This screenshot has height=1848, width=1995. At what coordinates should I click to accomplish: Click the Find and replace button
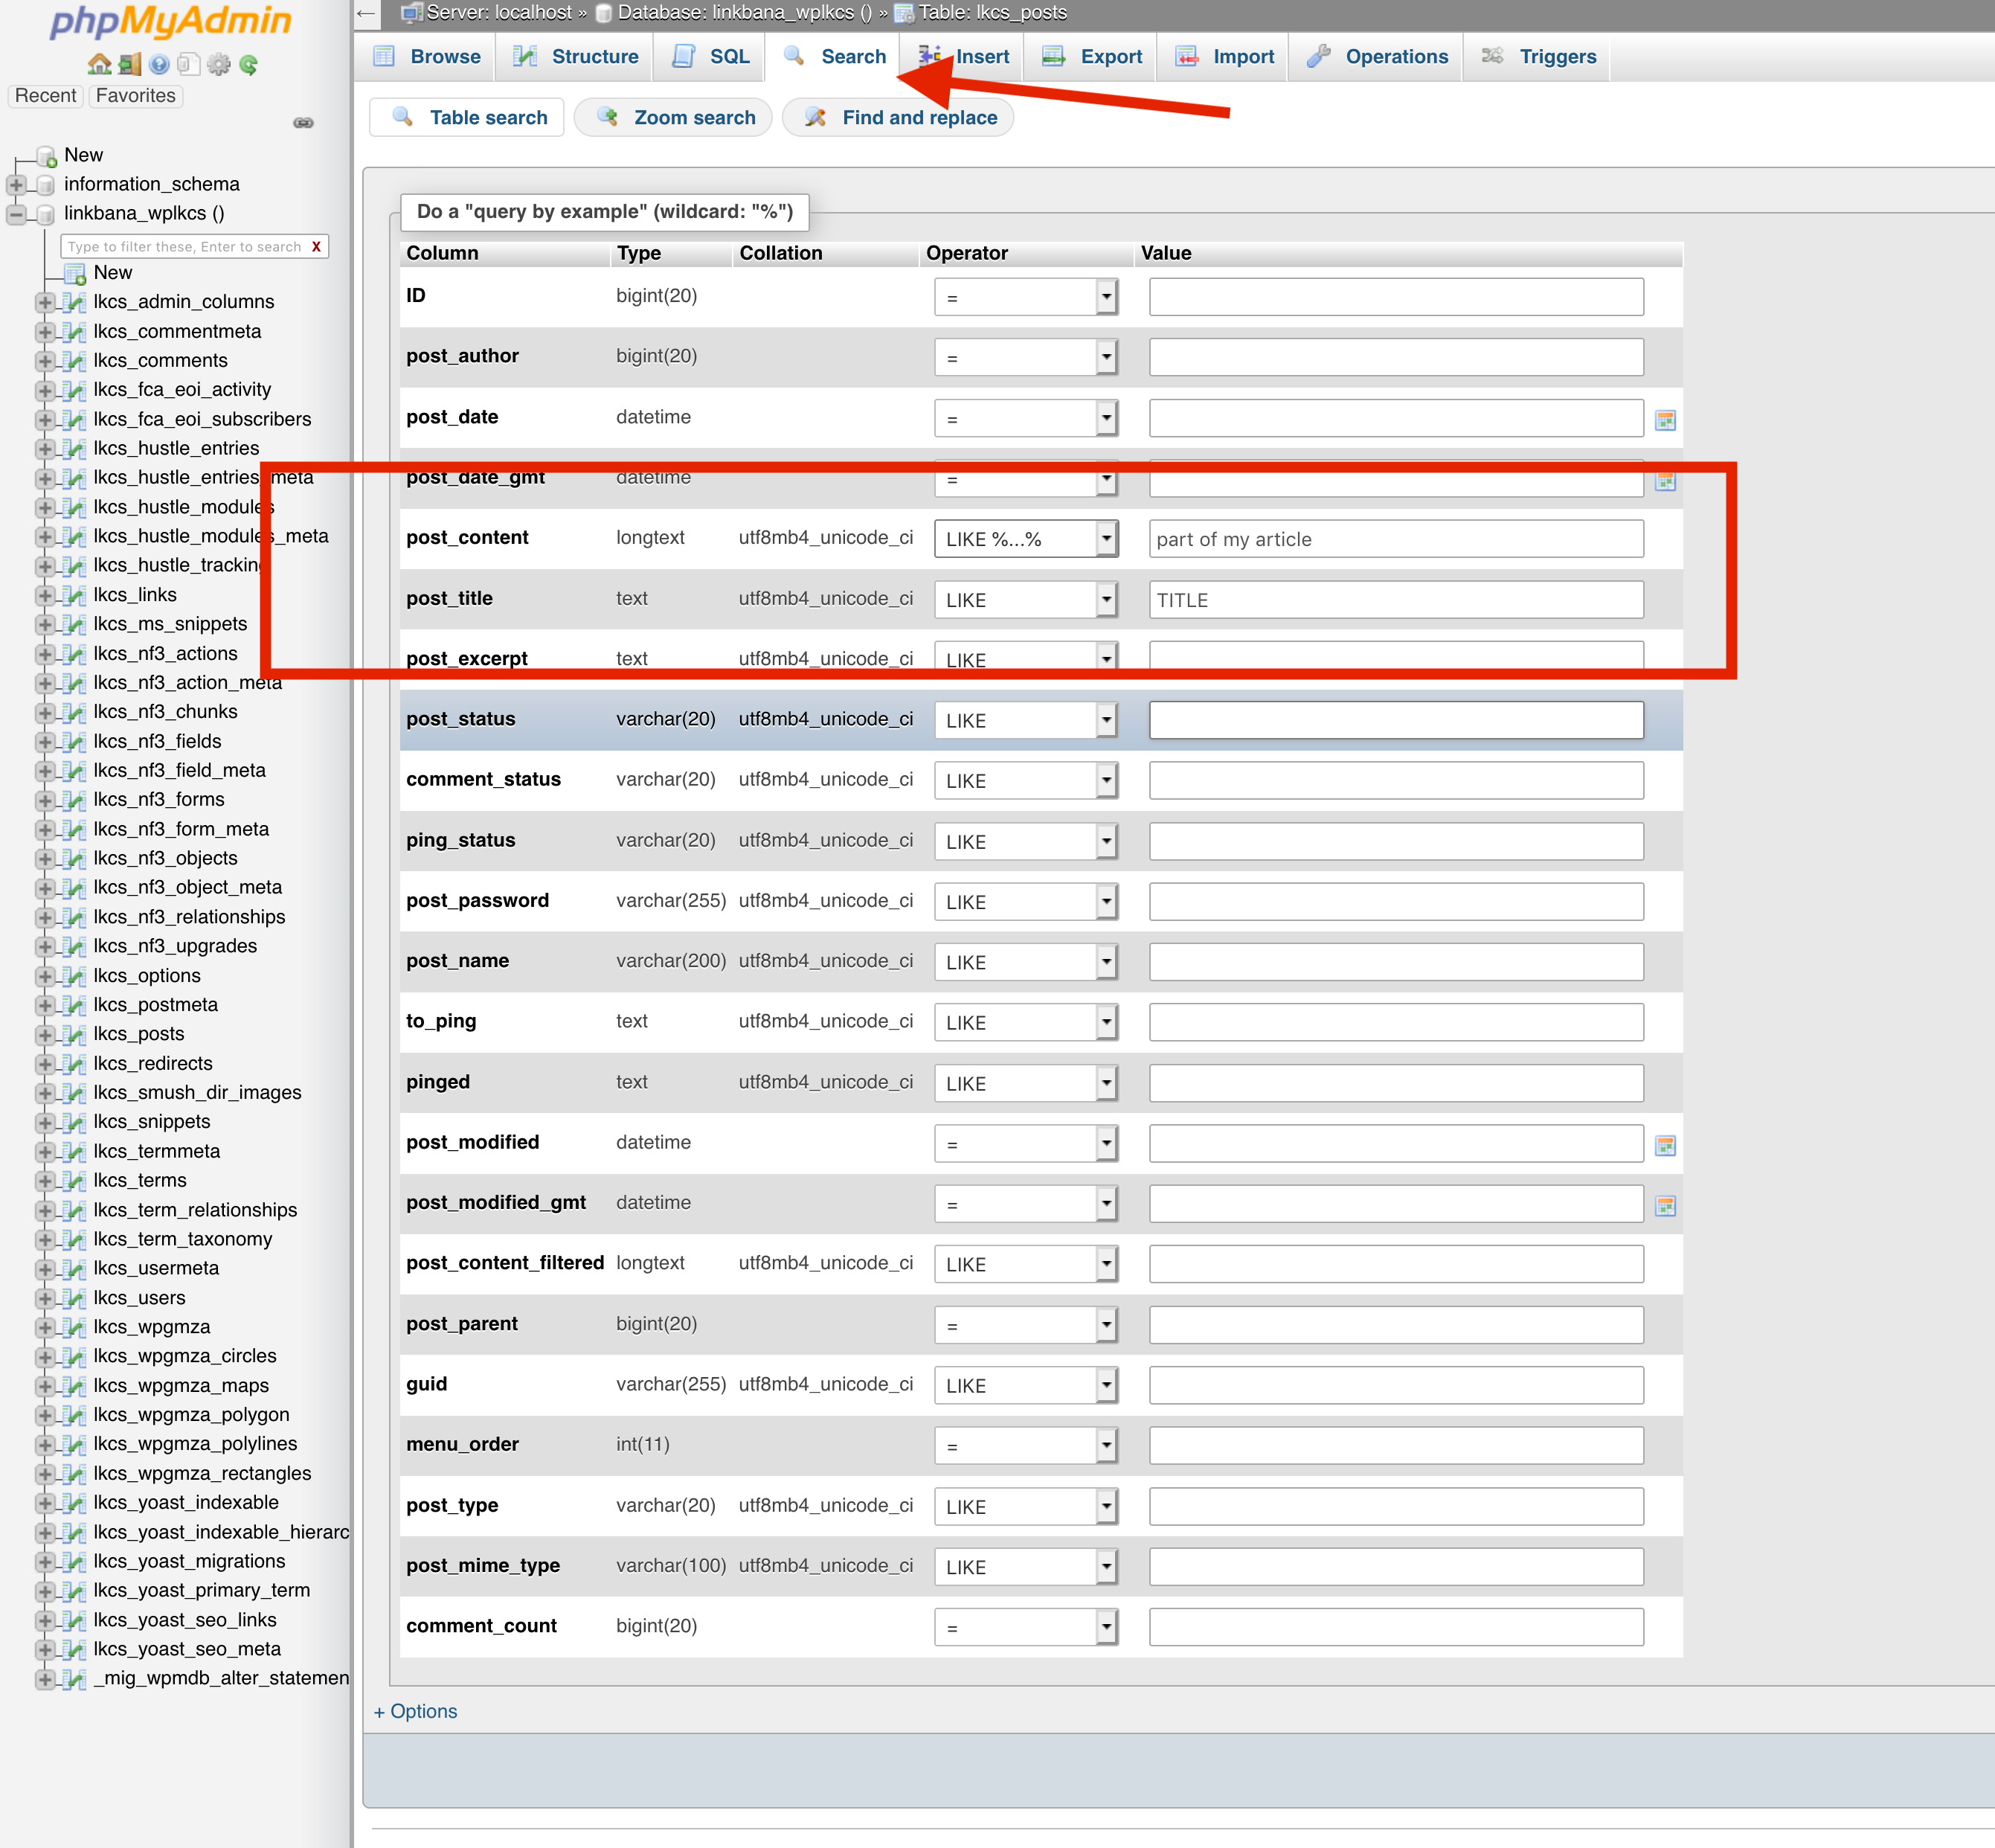[897, 117]
